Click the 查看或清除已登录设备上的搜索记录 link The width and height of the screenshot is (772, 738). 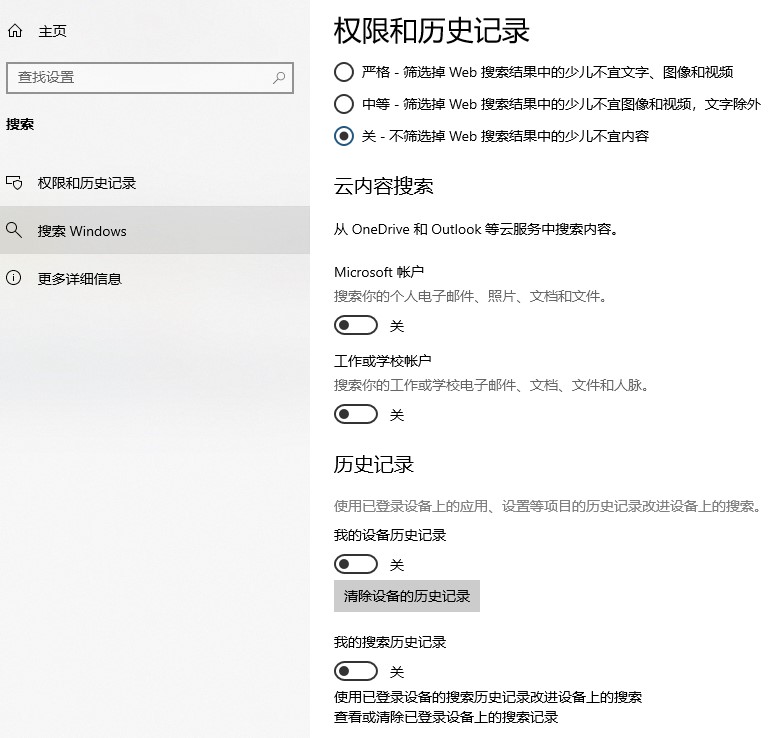pyautogui.click(x=445, y=717)
